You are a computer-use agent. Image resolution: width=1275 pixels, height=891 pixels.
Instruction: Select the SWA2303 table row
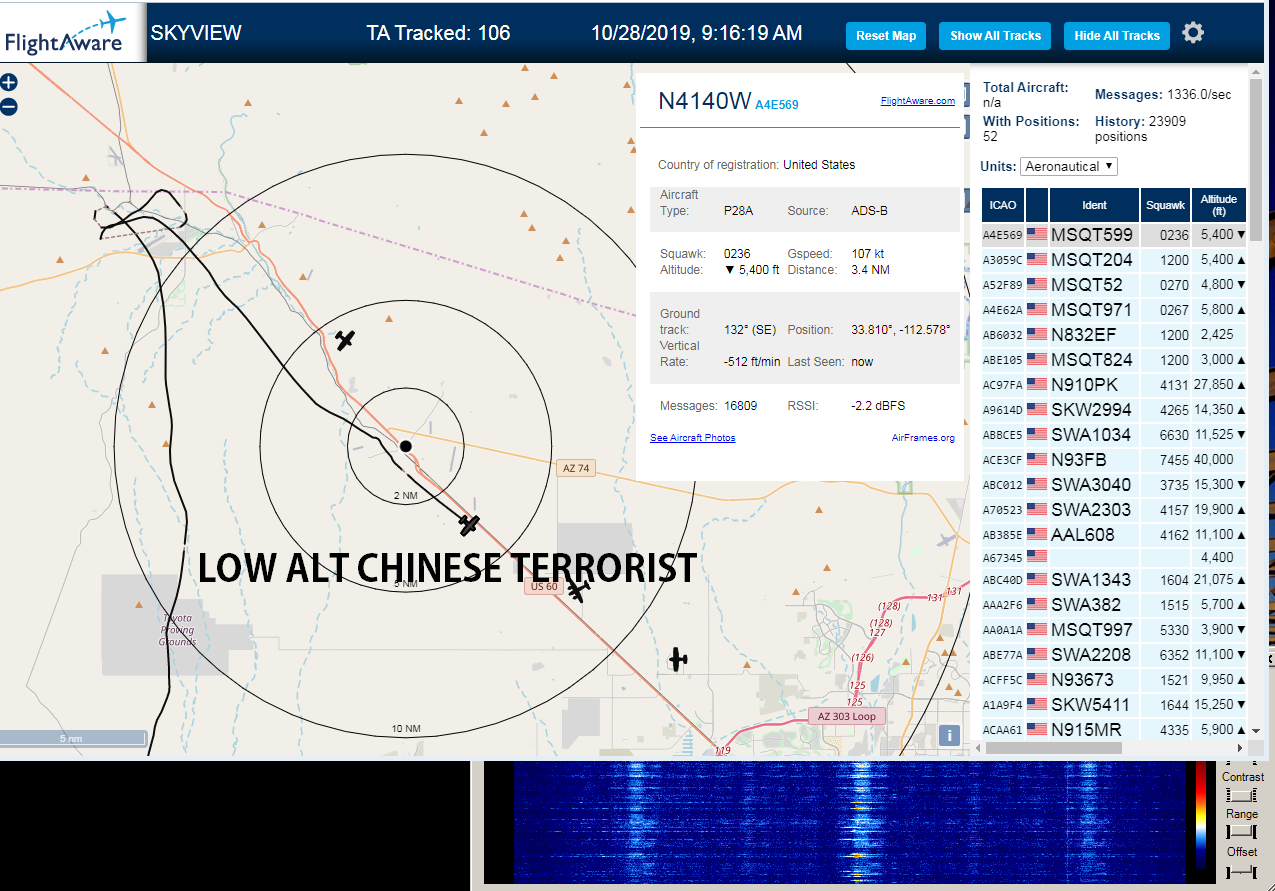(1114, 509)
